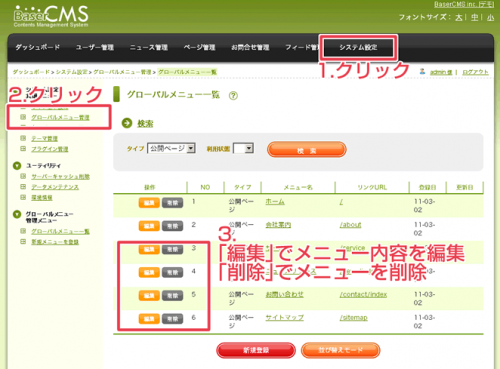Click the gray 削除 button in row 6
This screenshot has width=500, height=369.
[172, 319]
